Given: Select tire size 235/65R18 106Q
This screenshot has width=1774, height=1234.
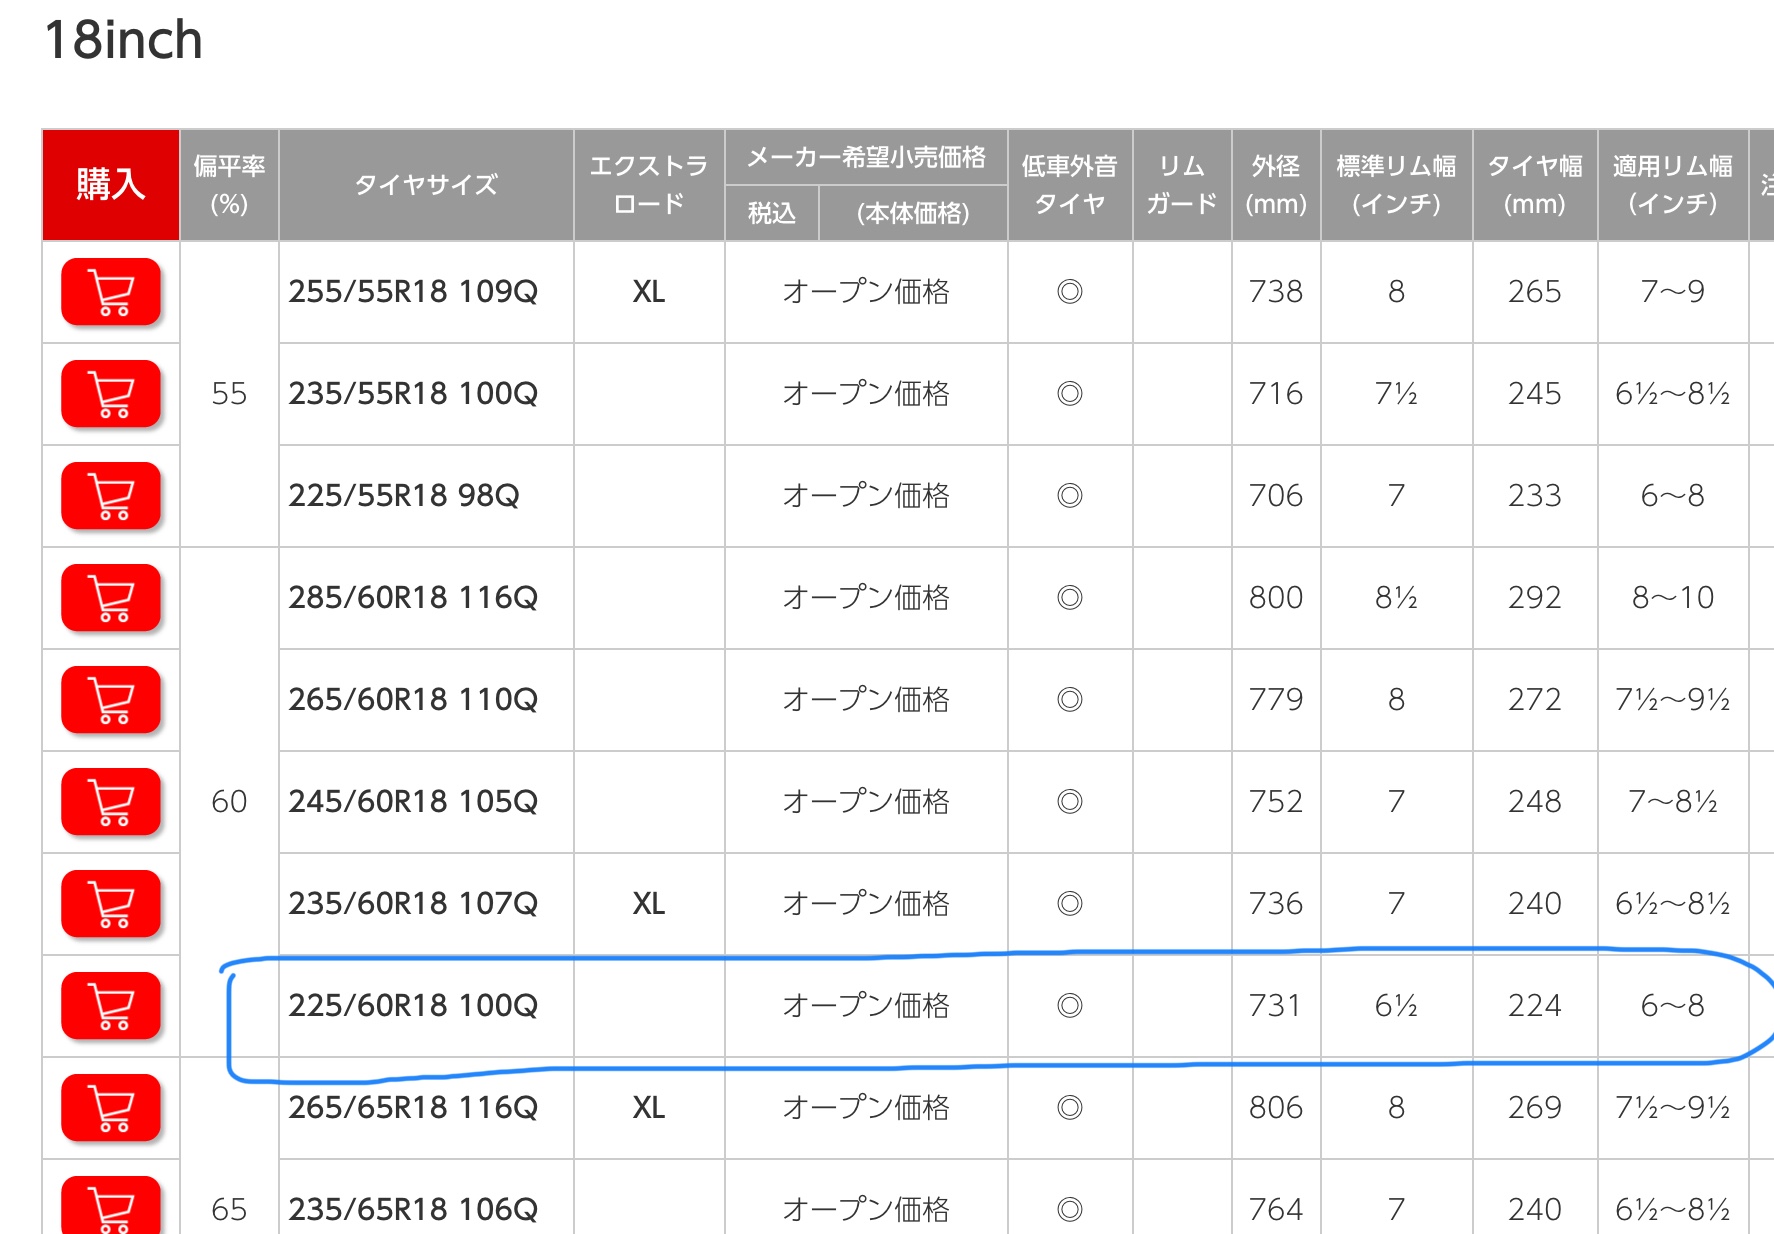Looking at the screenshot, I should [x=413, y=1210].
